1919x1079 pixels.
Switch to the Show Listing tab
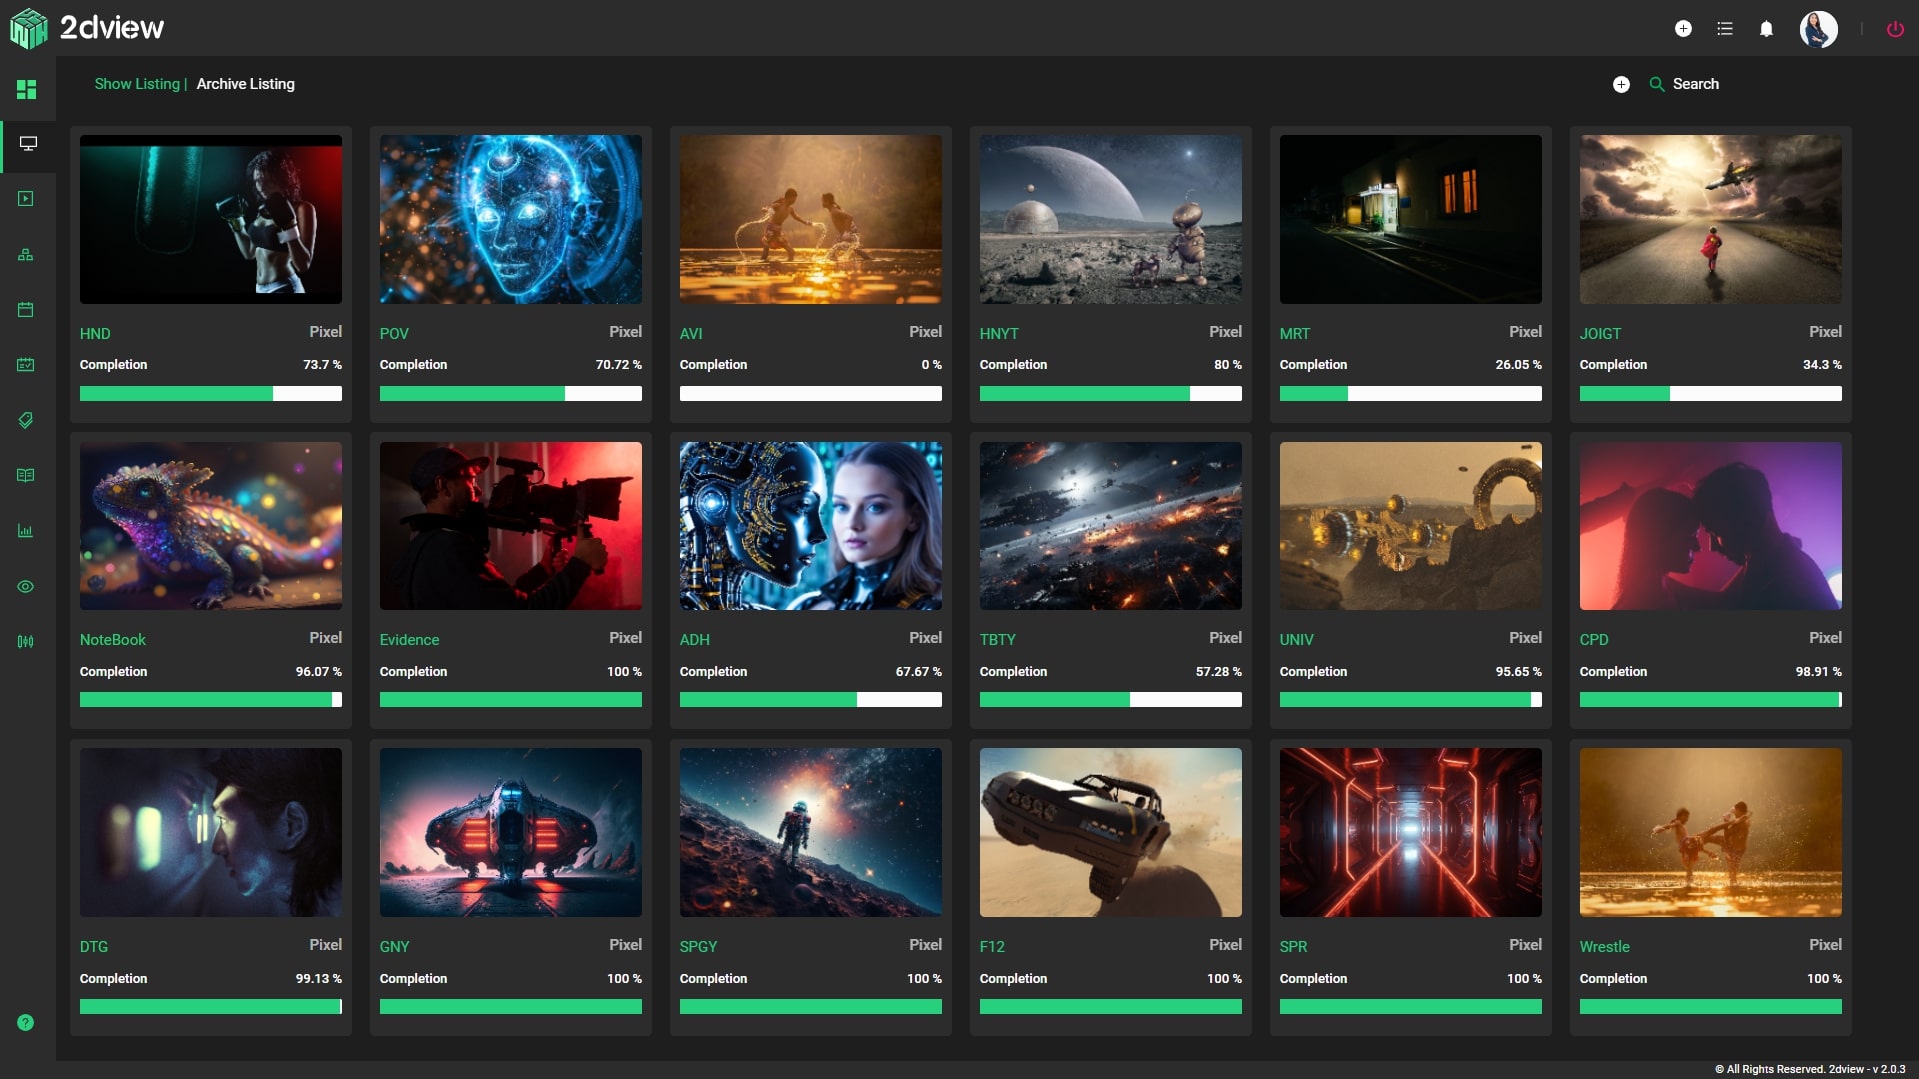click(x=136, y=84)
